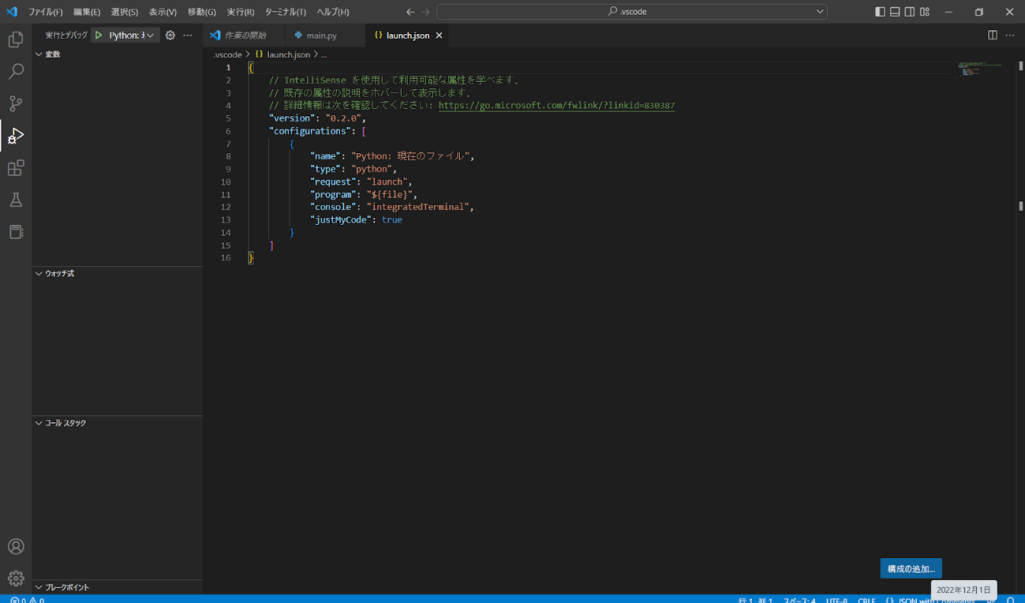Click the notebook-like icon below the flask
This screenshot has width=1025, height=603.
(16, 232)
